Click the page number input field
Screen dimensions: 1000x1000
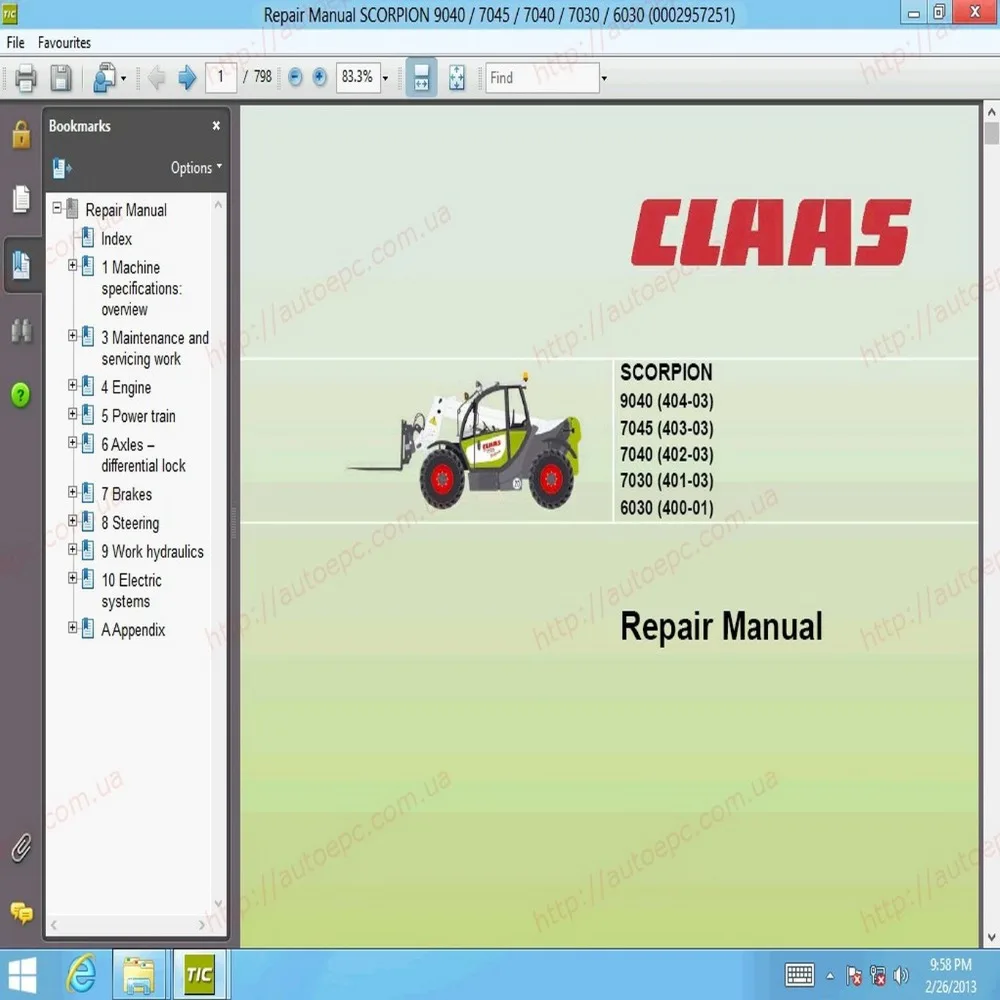click(221, 78)
